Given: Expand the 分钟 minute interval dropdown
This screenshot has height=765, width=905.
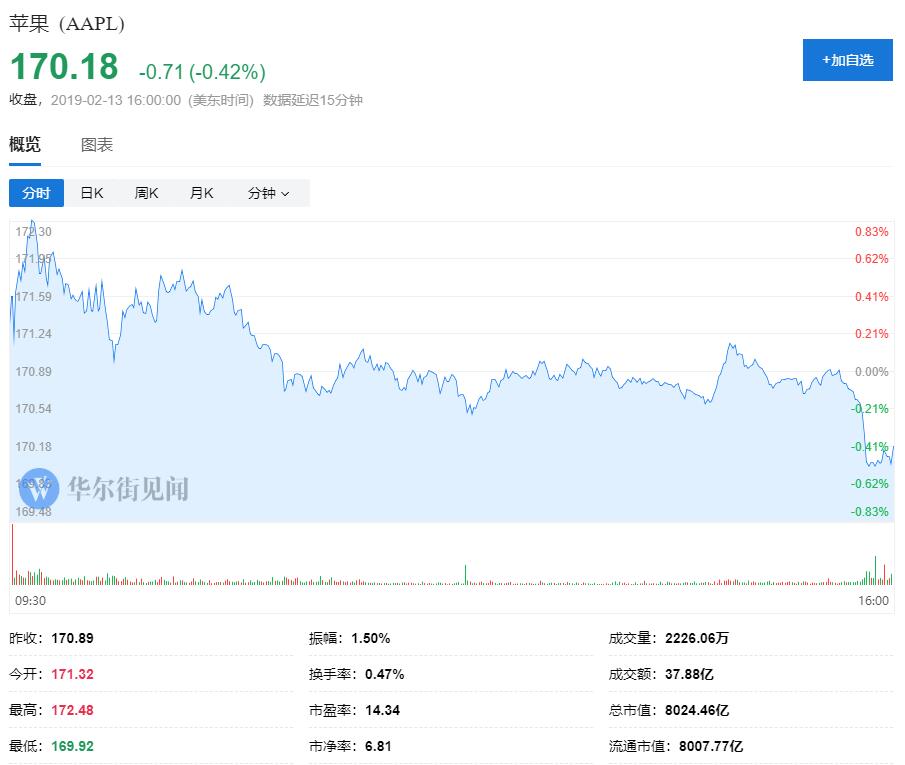Looking at the screenshot, I should coord(268,193).
